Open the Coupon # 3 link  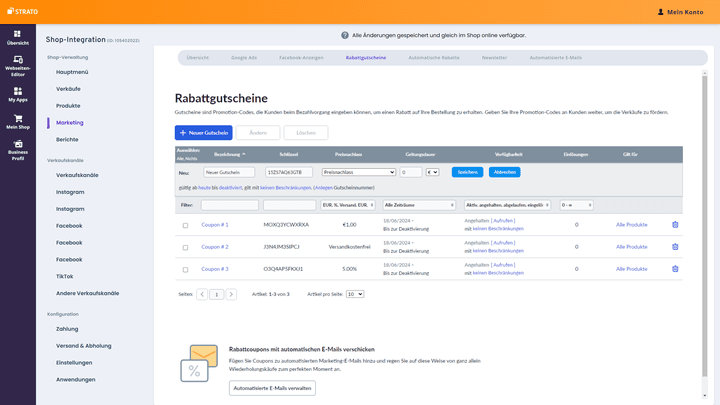coord(214,269)
